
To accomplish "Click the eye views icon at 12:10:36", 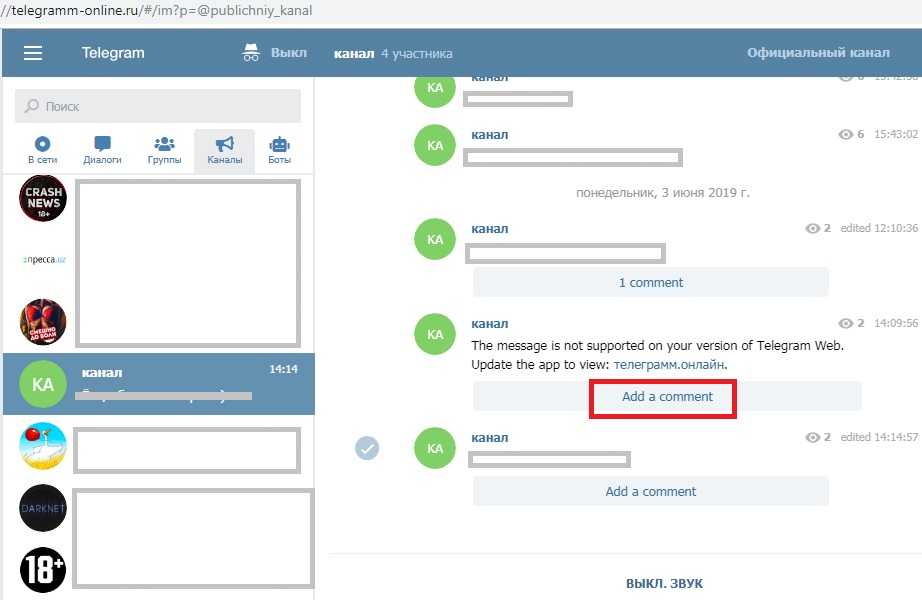I will point(812,228).
